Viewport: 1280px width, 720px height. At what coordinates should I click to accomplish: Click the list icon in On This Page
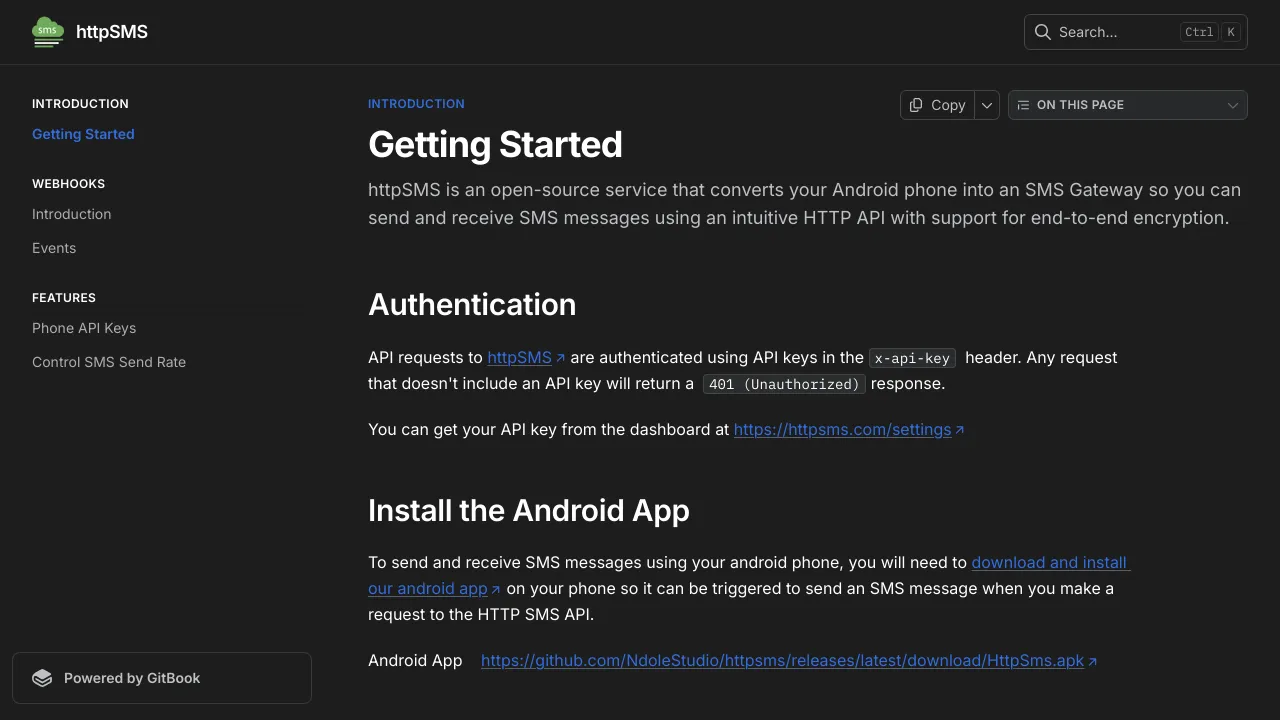(x=1023, y=105)
